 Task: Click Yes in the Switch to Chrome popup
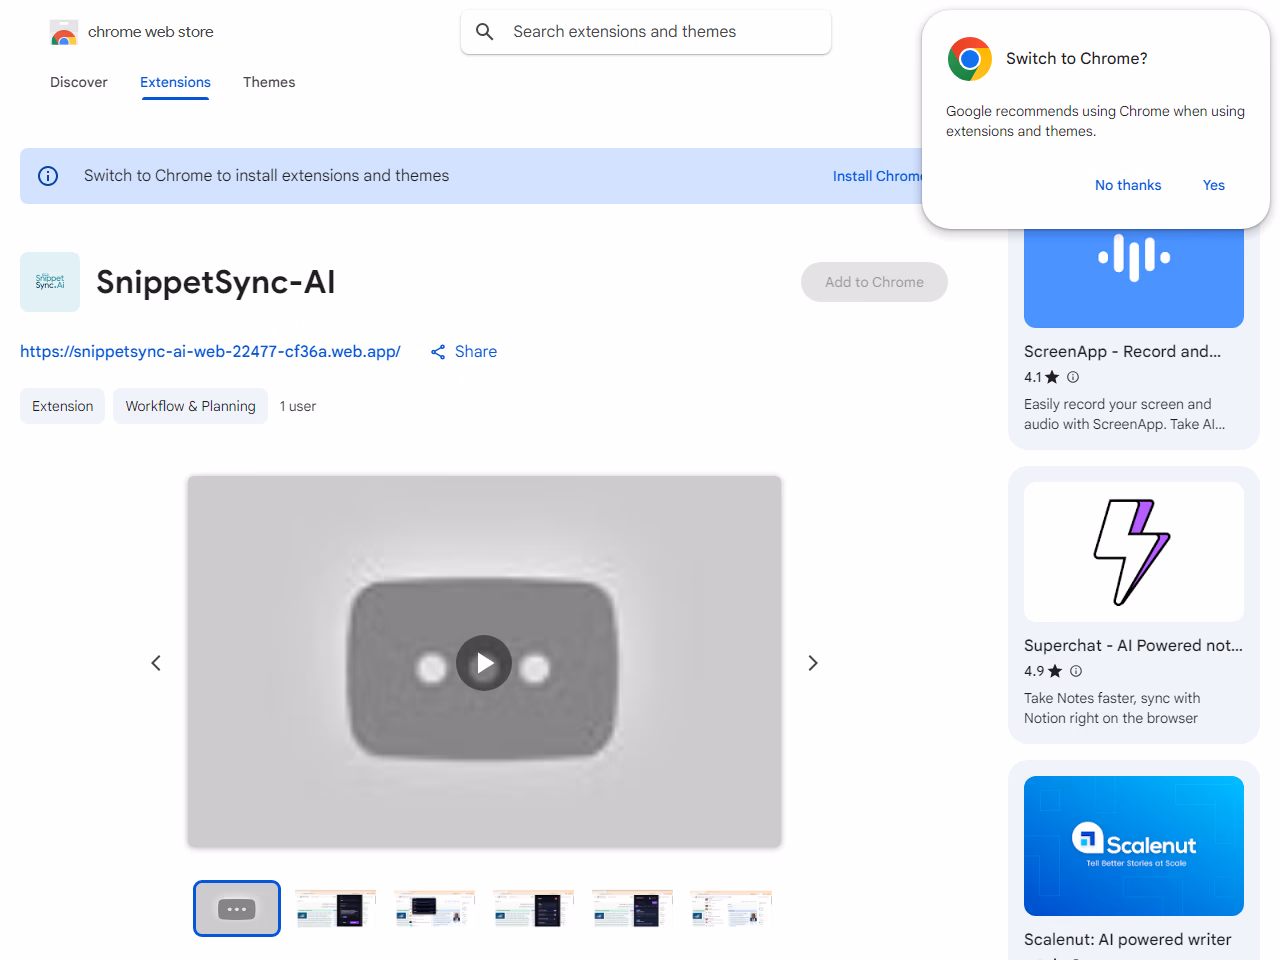1213,185
